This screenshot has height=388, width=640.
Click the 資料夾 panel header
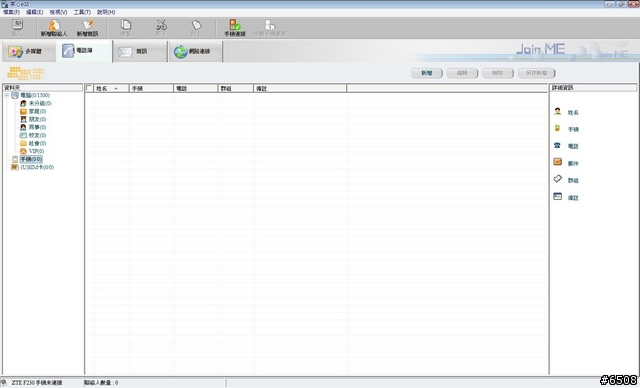pyautogui.click(x=42, y=88)
